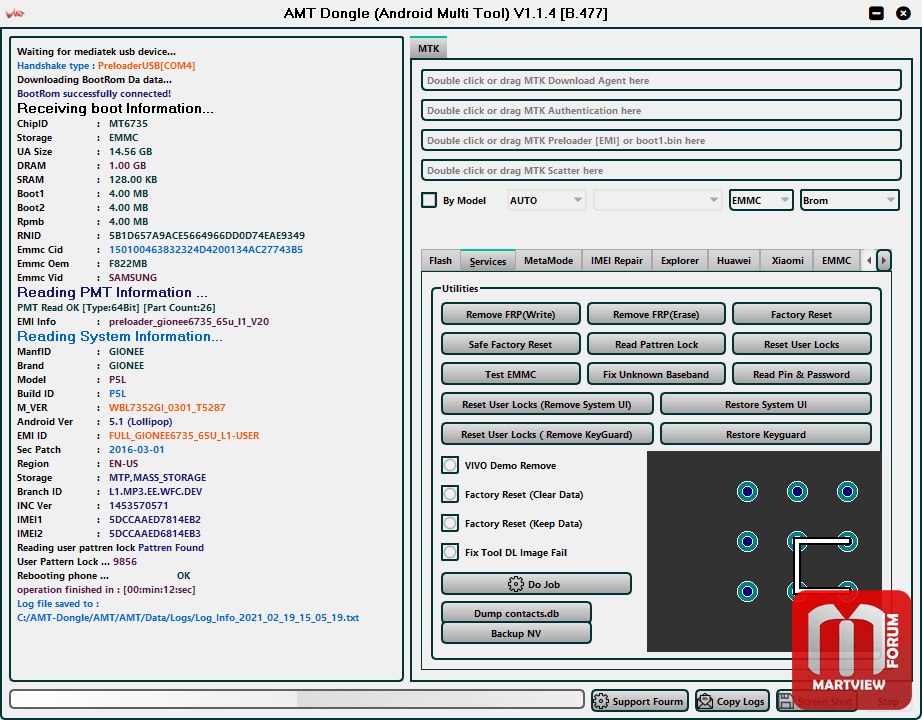Image resolution: width=922 pixels, height=720 pixels.
Task: Click Safe Factory Reset button
Action: point(510,344)
